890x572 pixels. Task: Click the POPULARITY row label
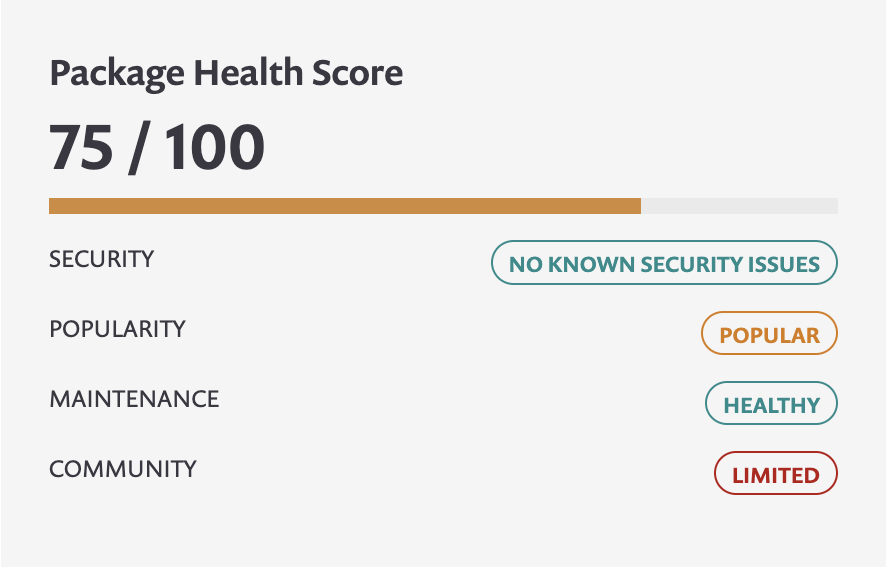pyautogui.click(x=117, y=329)
